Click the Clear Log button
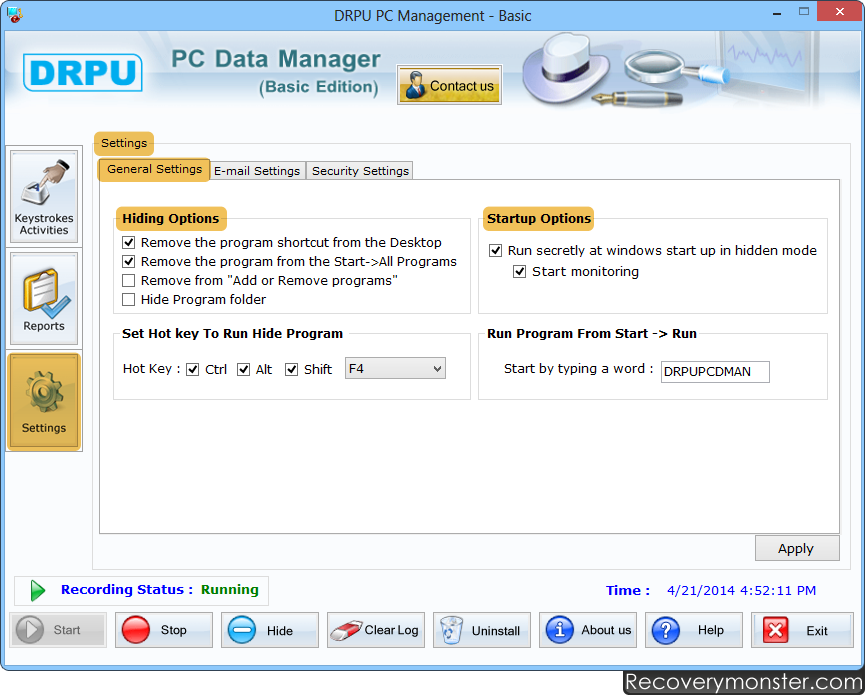865x695 pixels. click(x=376, y=630)
